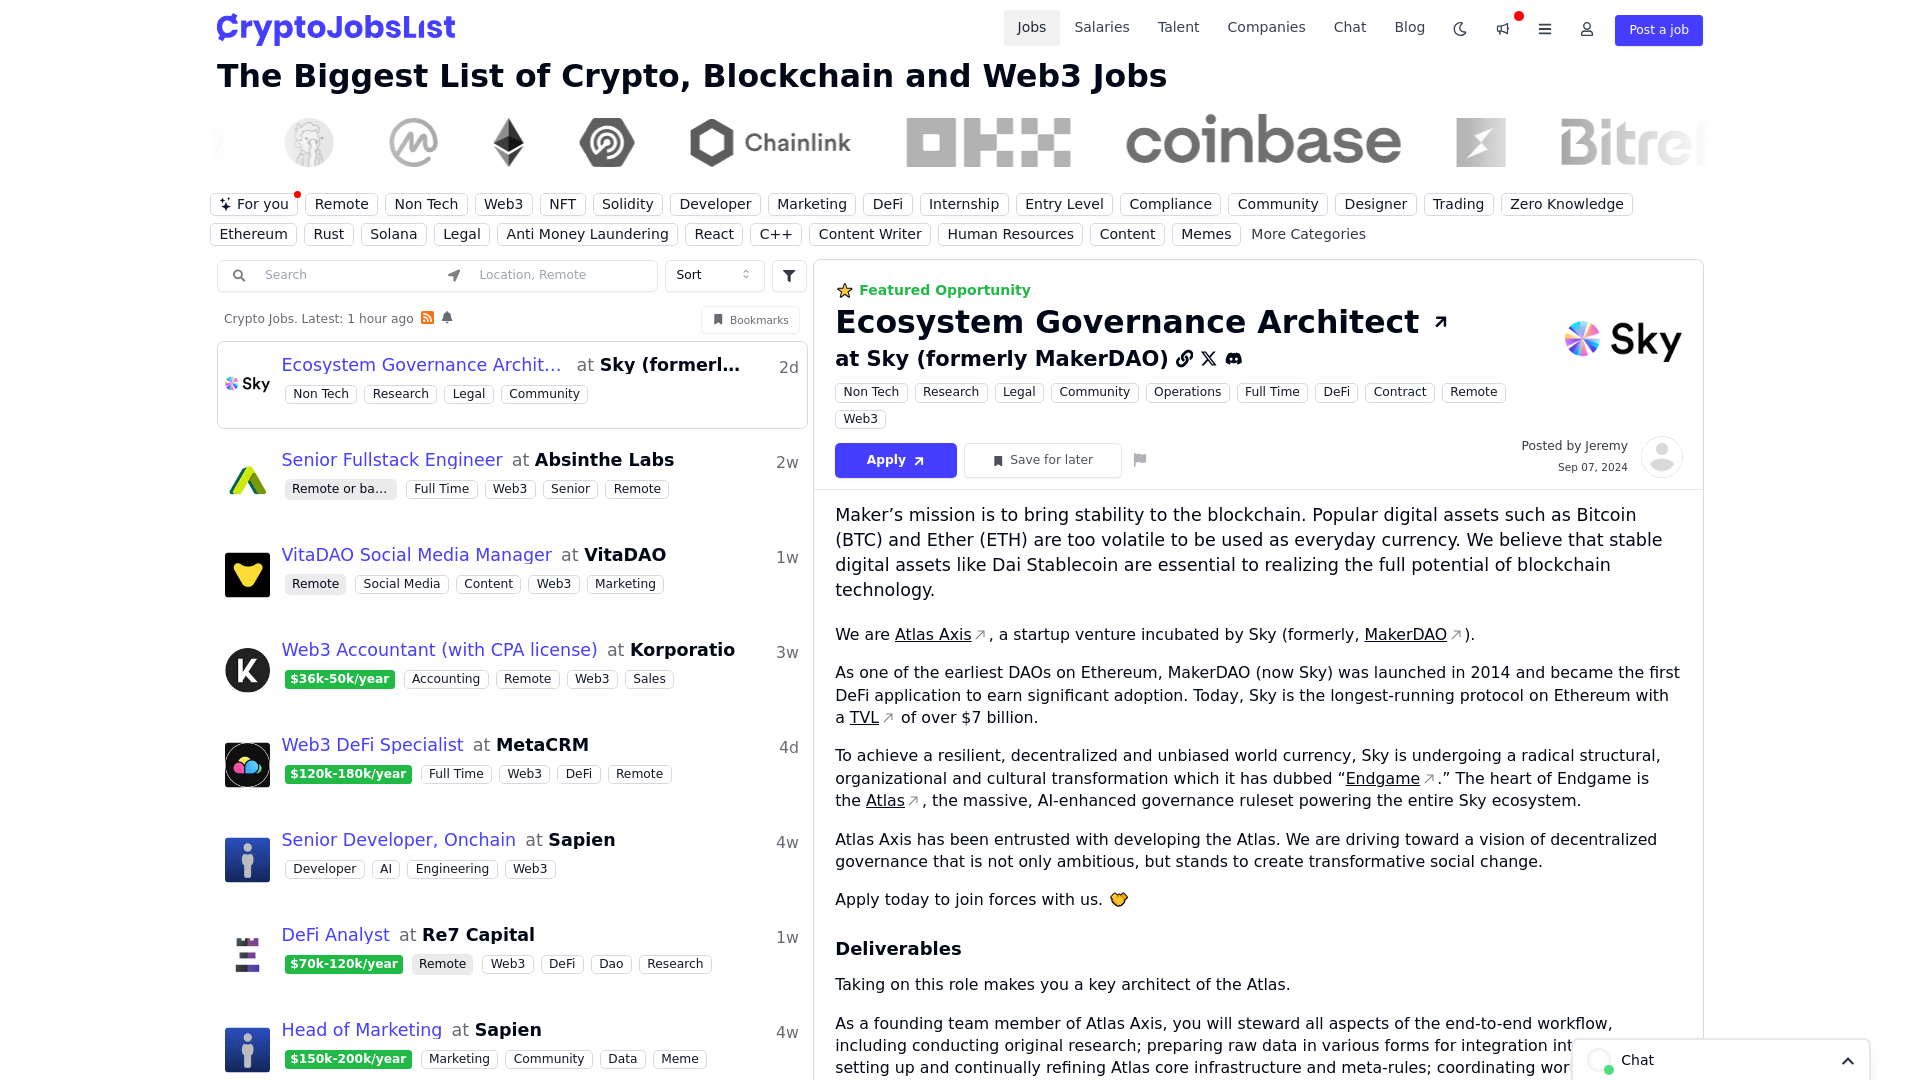This screenshot has height=1080, width=1920.
Task: Open Sky's X (Twitter) profile icon
Action: pos(1209,359)
